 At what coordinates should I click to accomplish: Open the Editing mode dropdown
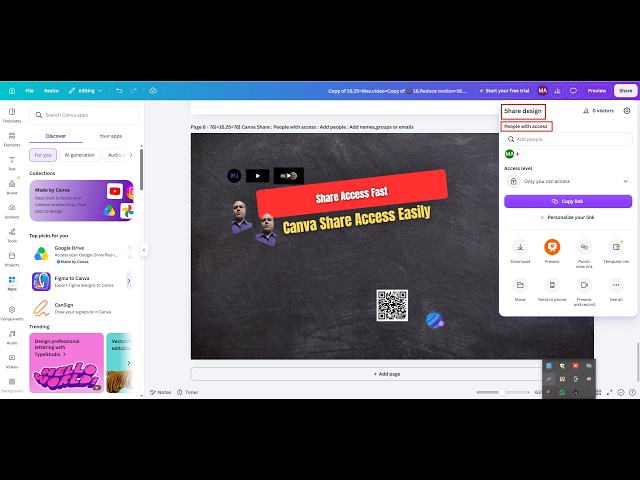(85, 91)
